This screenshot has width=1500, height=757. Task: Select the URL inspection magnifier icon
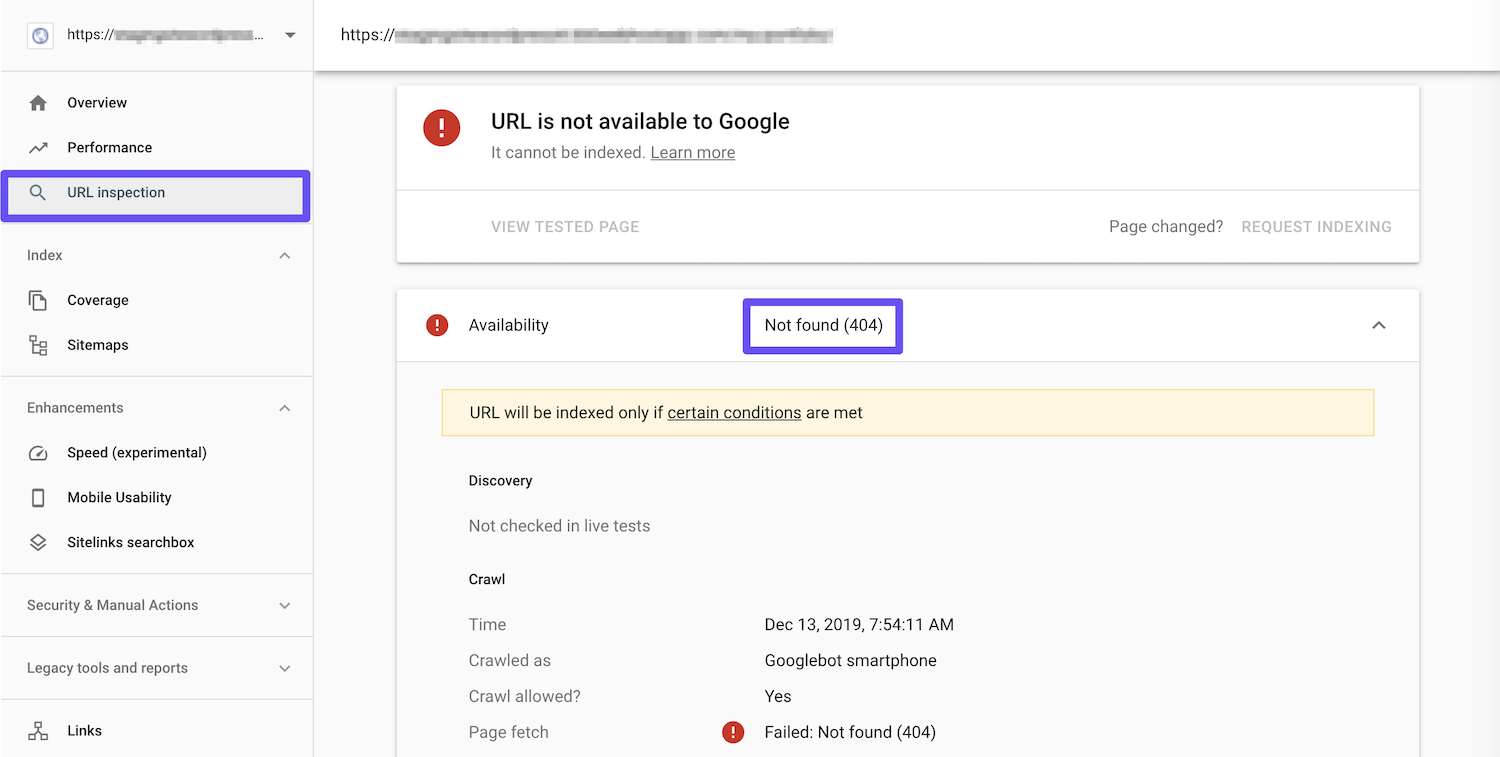point(37,192)
